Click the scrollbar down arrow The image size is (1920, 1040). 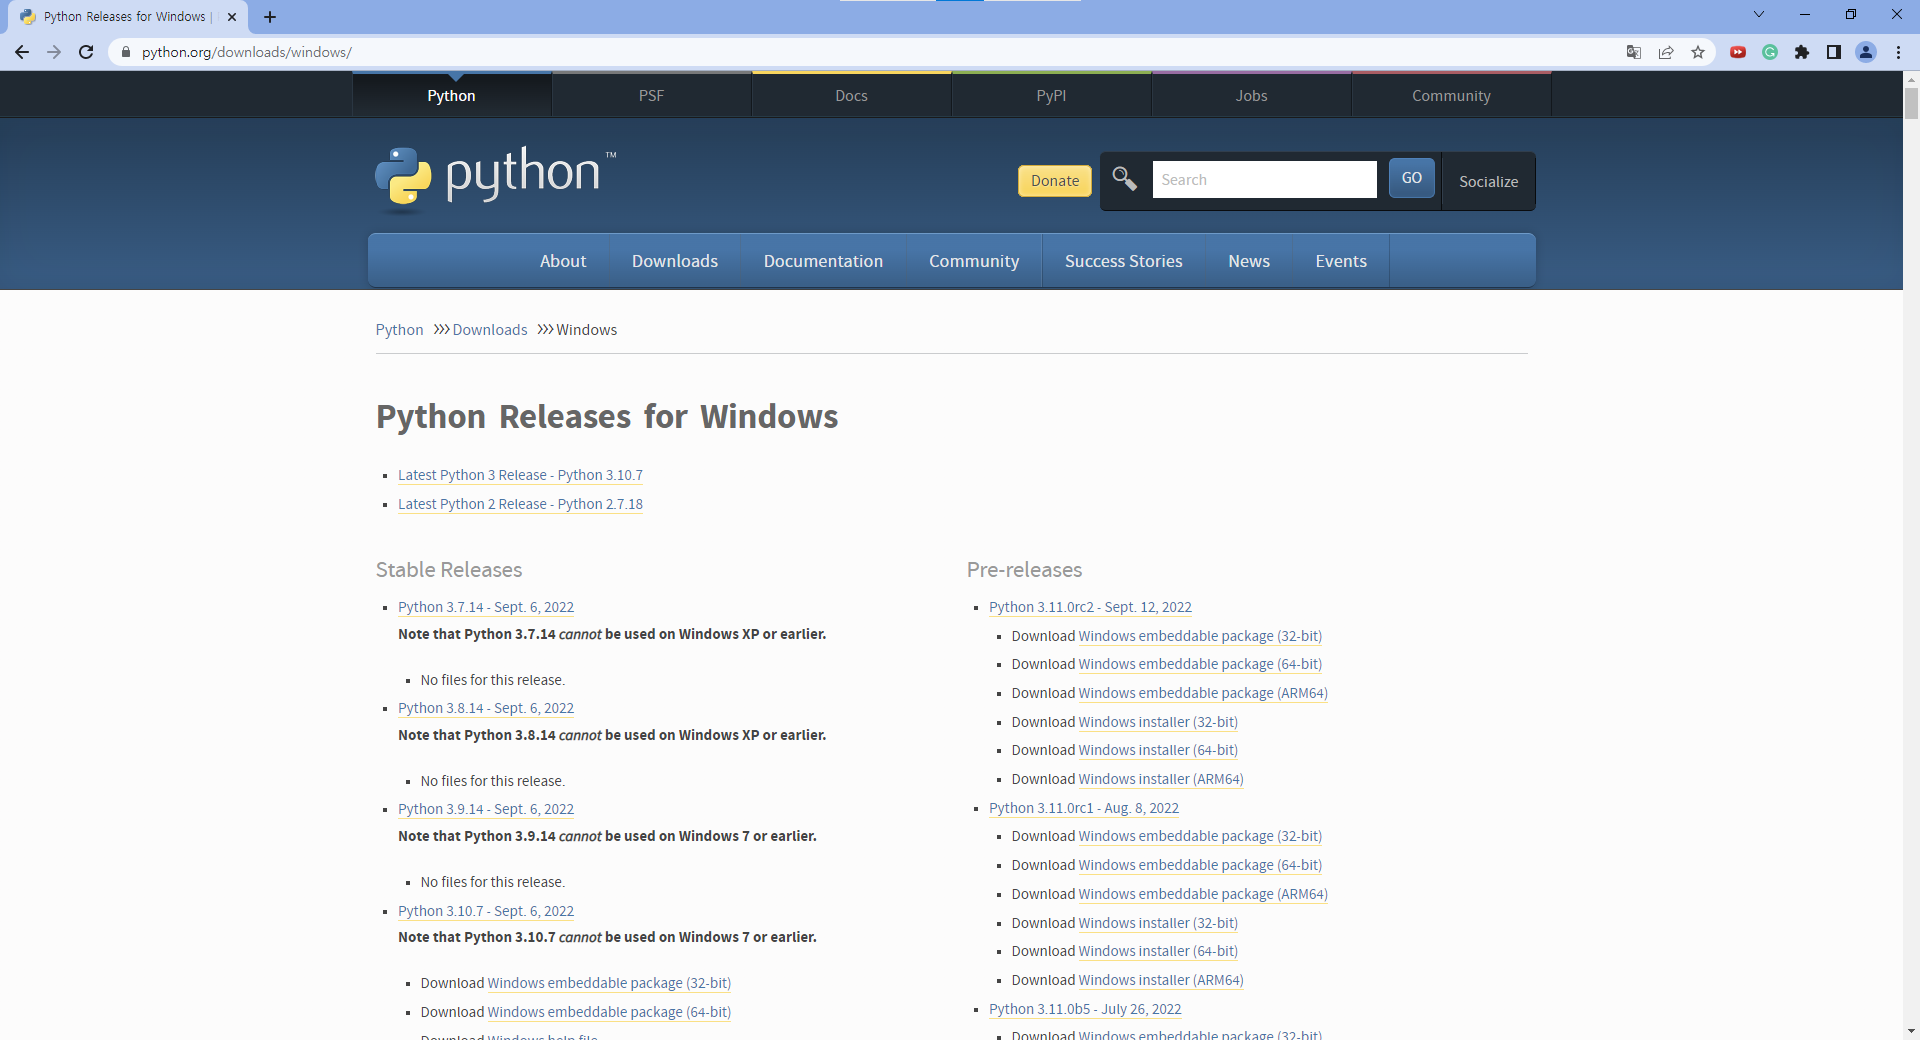coord(1911,1031)
